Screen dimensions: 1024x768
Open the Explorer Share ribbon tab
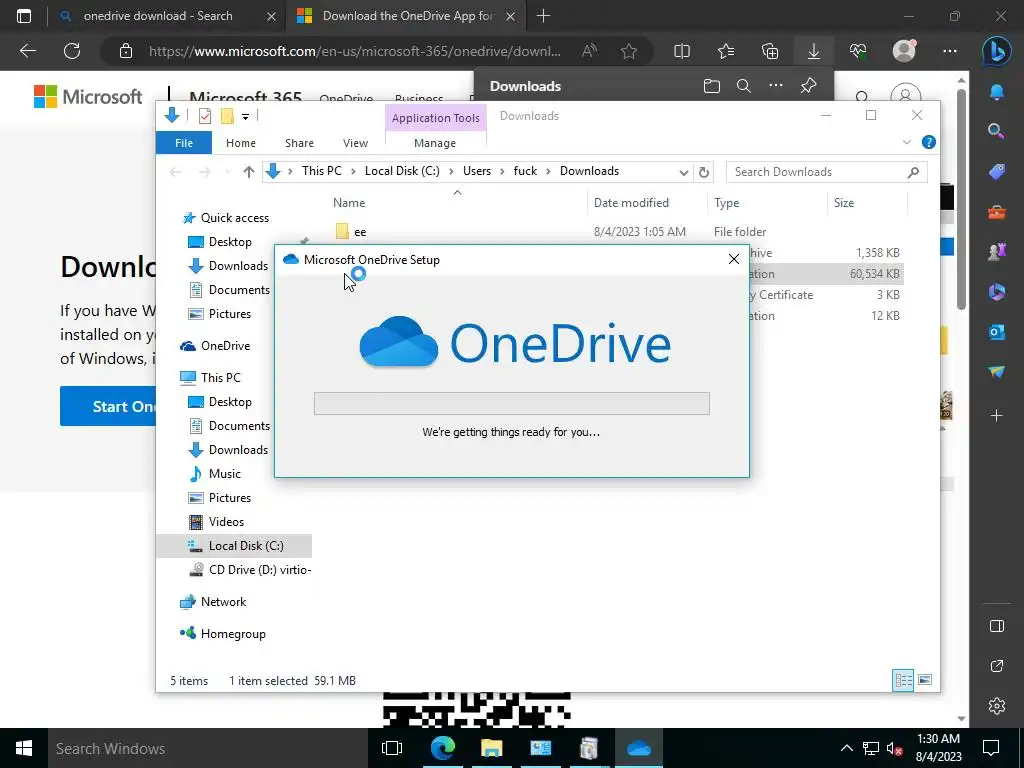click(299, 143)
